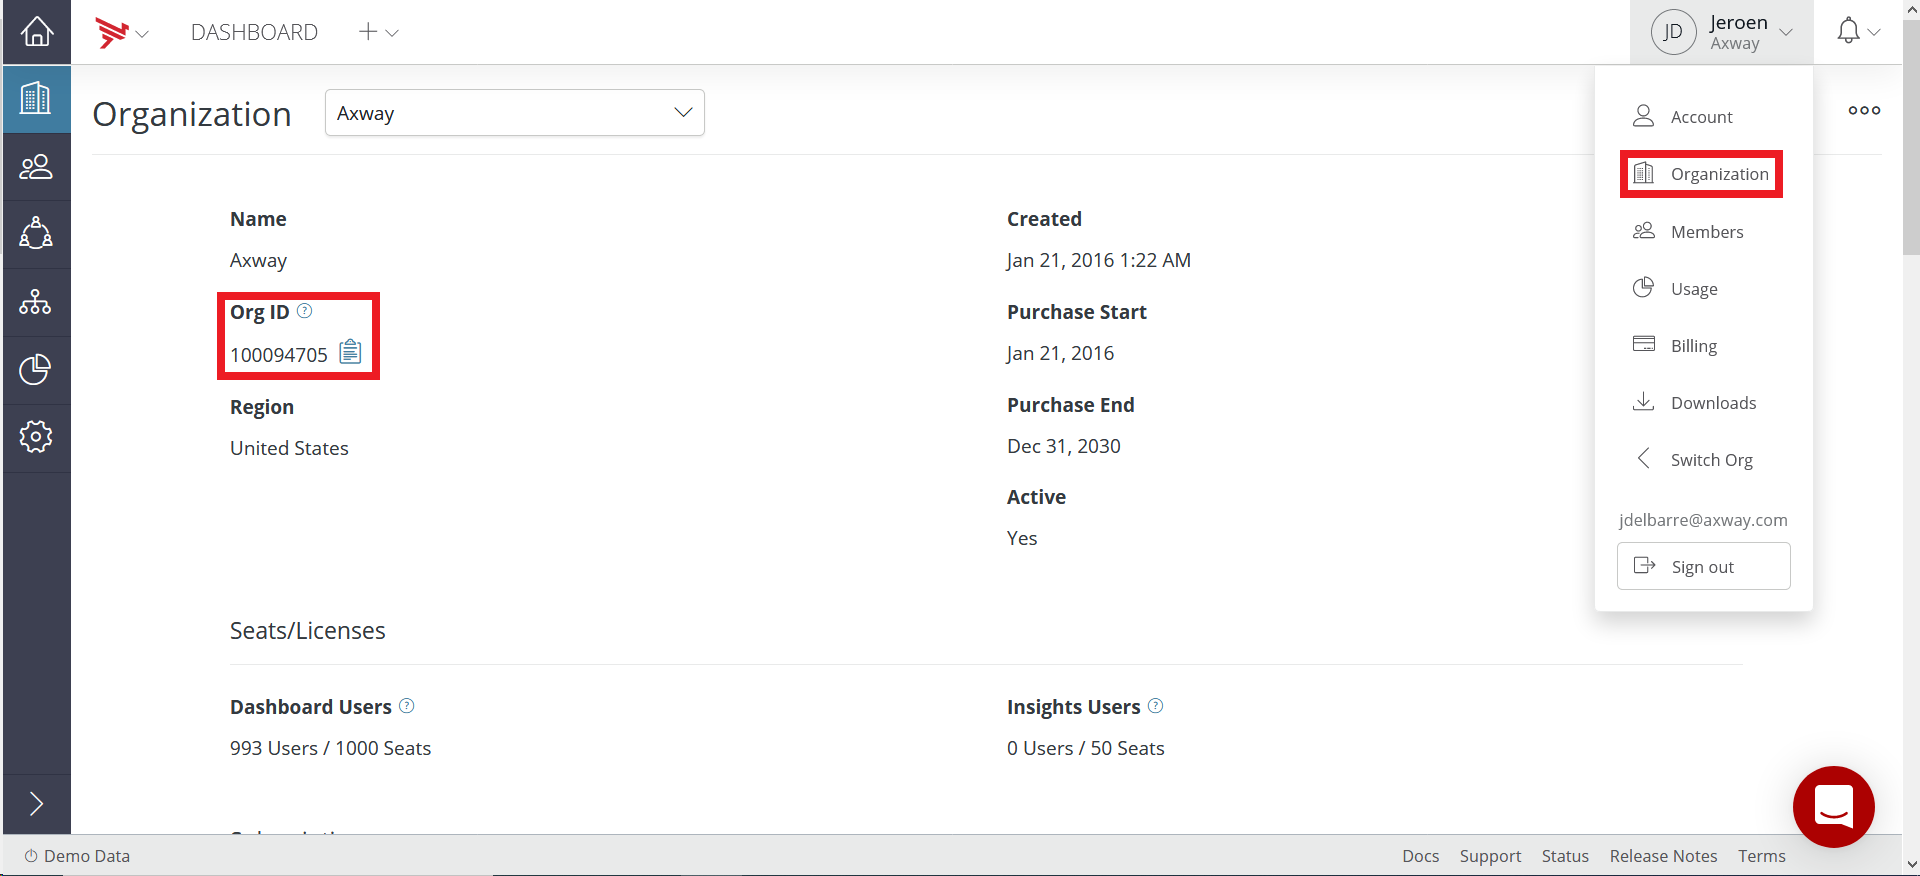Click the Sign out door icon
This screenshot has width=1920, height=876.
1644,565
